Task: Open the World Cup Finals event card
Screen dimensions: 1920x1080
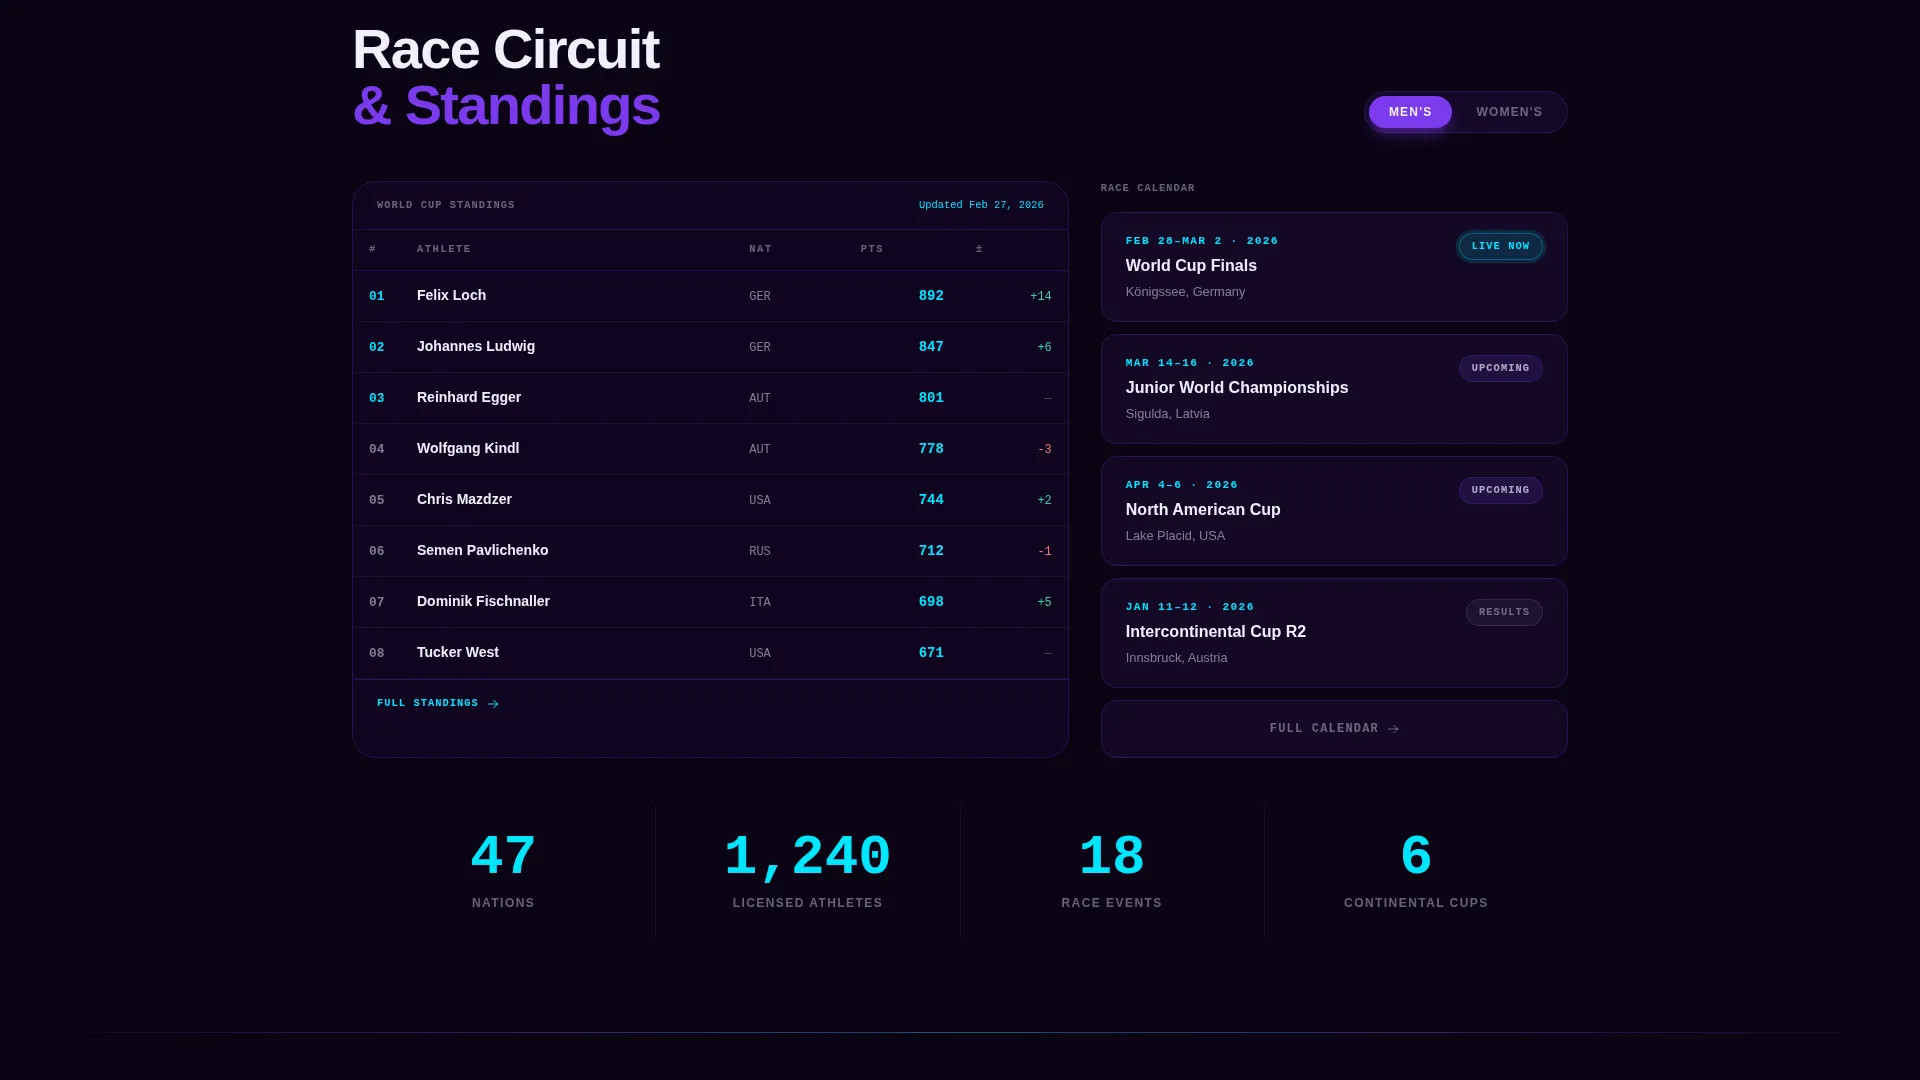Action: (x=1334, y=267)
